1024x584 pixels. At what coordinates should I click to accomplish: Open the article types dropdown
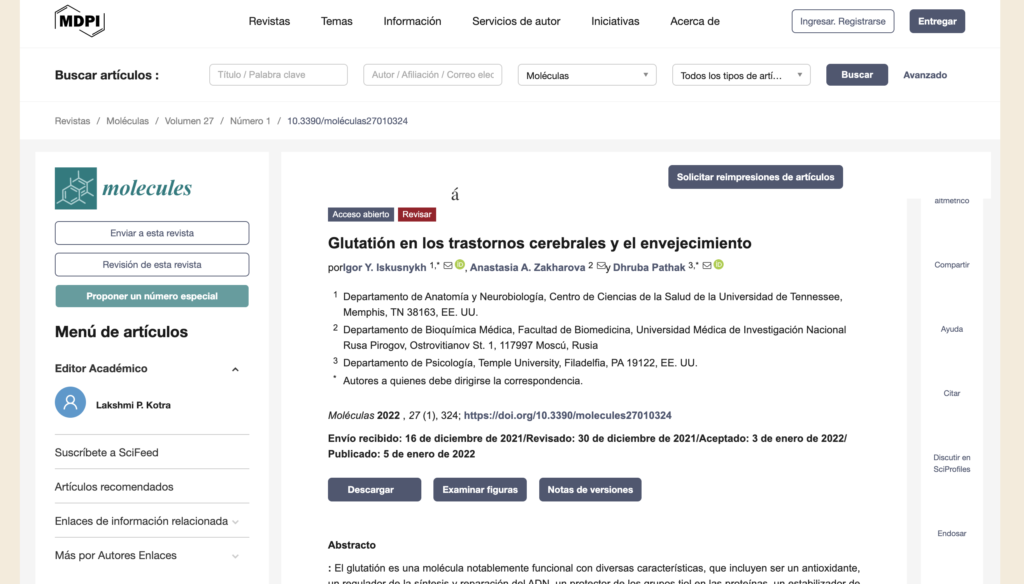740,75
